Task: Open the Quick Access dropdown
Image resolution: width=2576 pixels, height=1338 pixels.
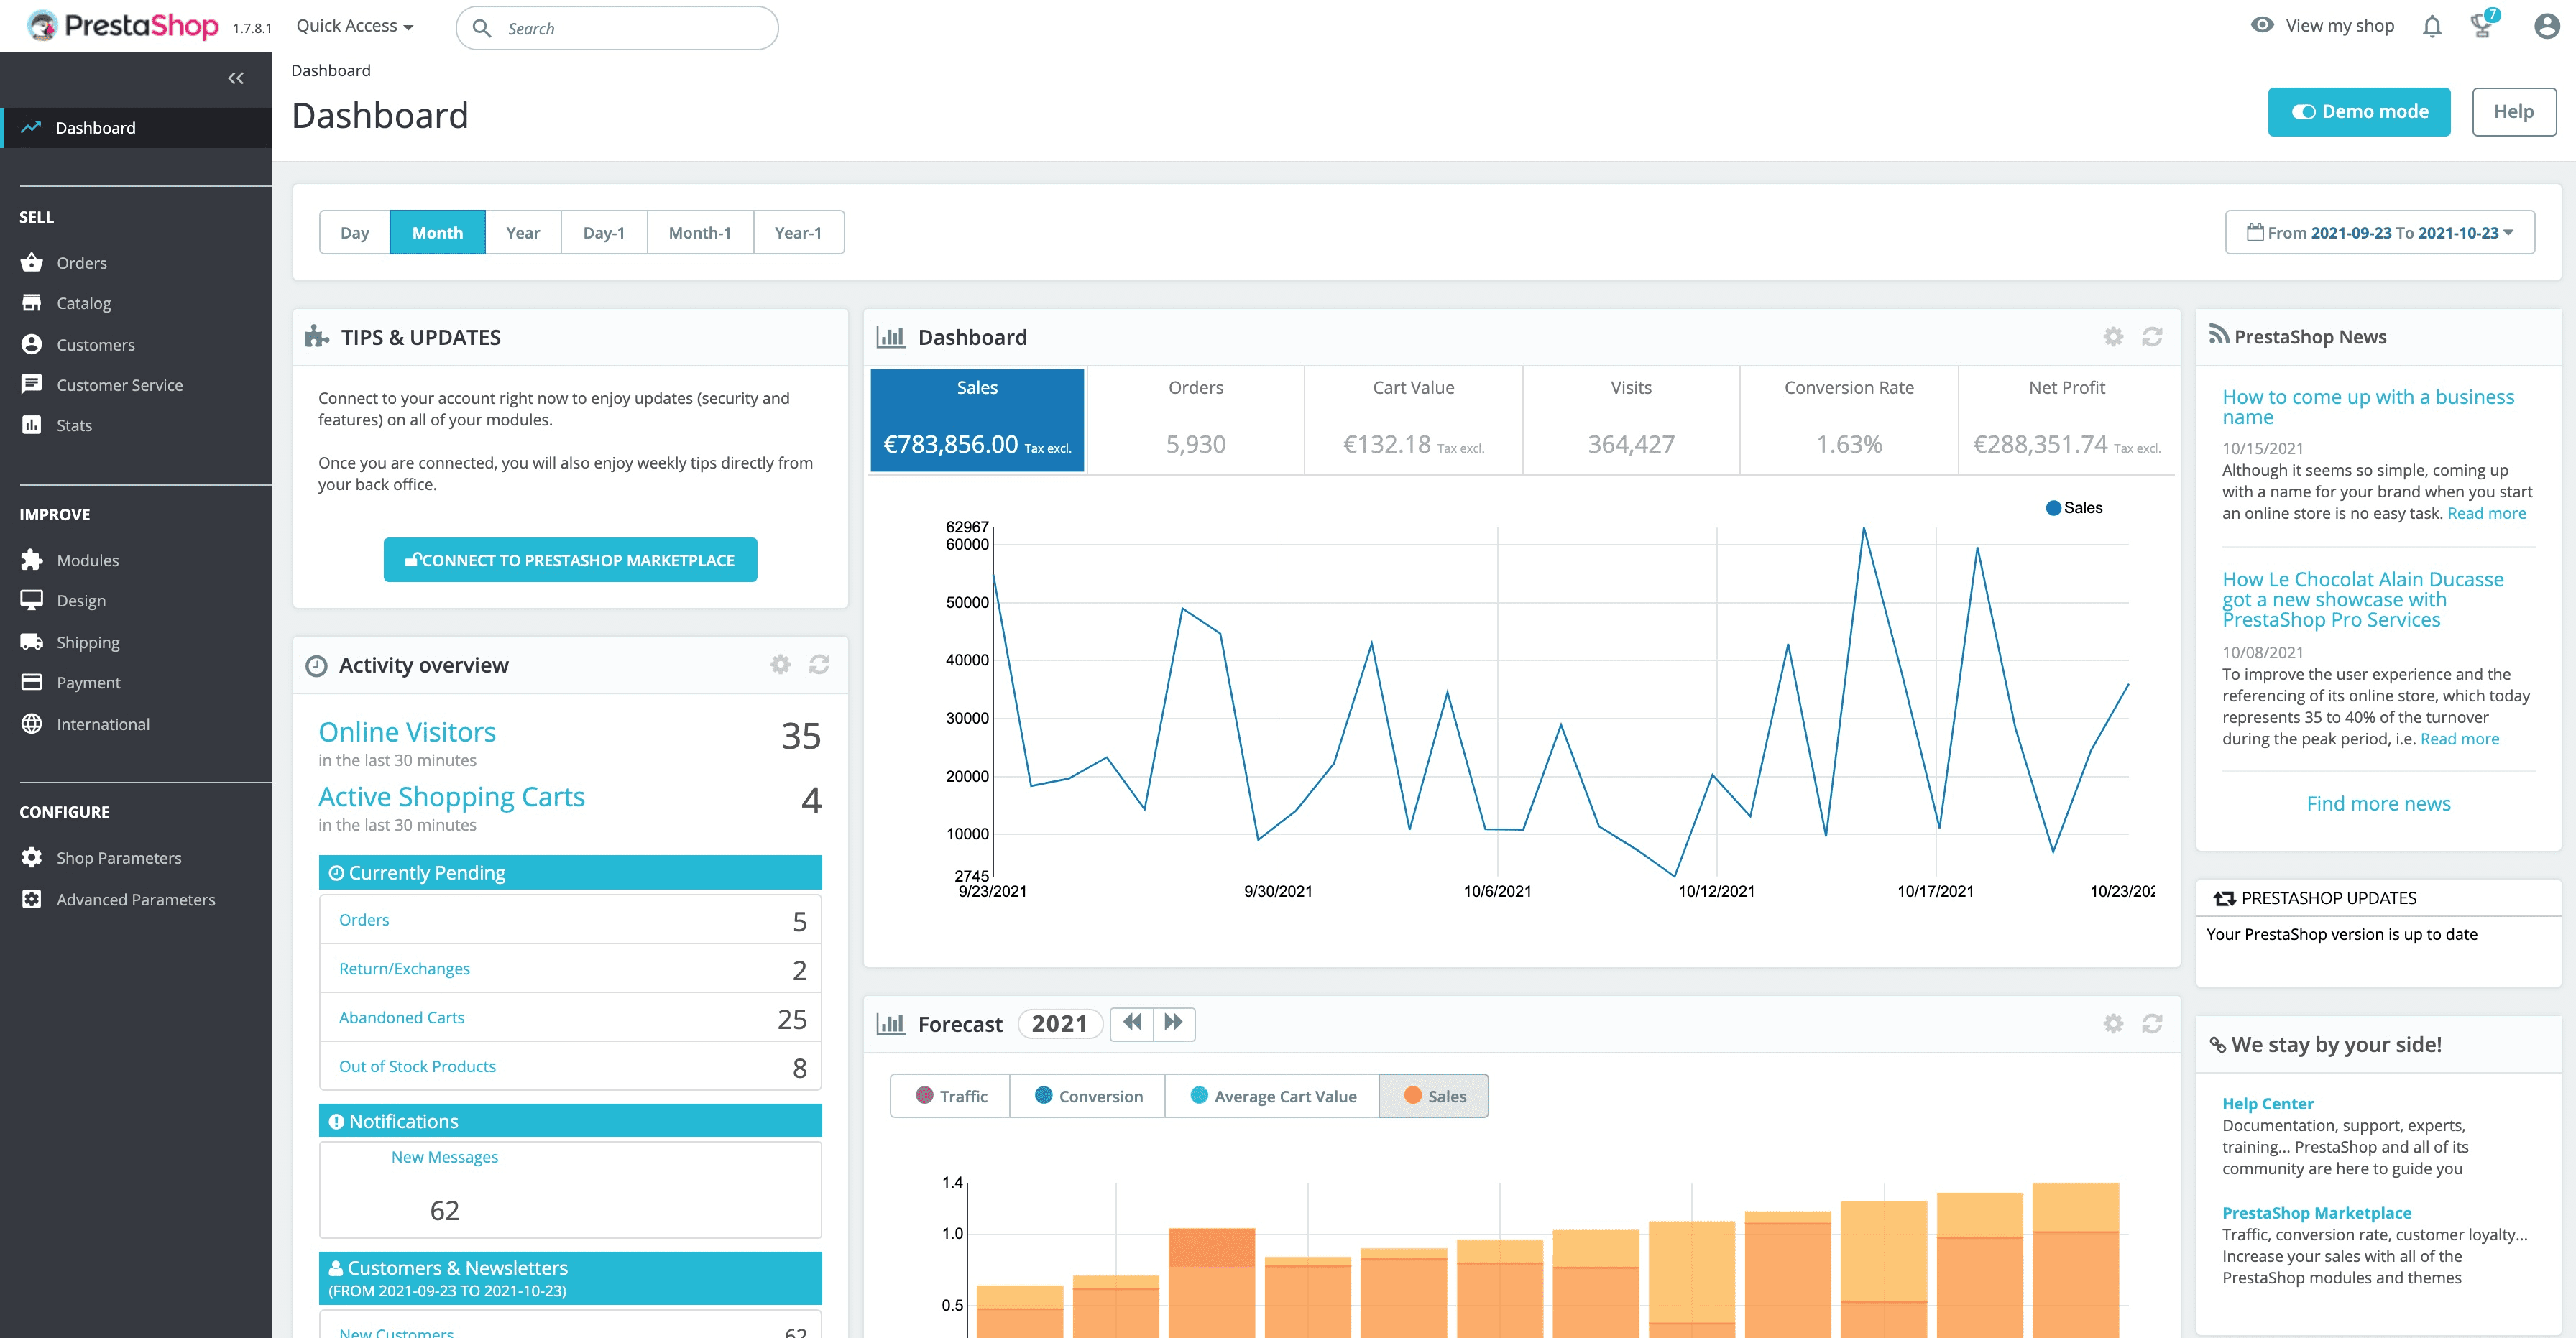Action: [x=354, y=27]
